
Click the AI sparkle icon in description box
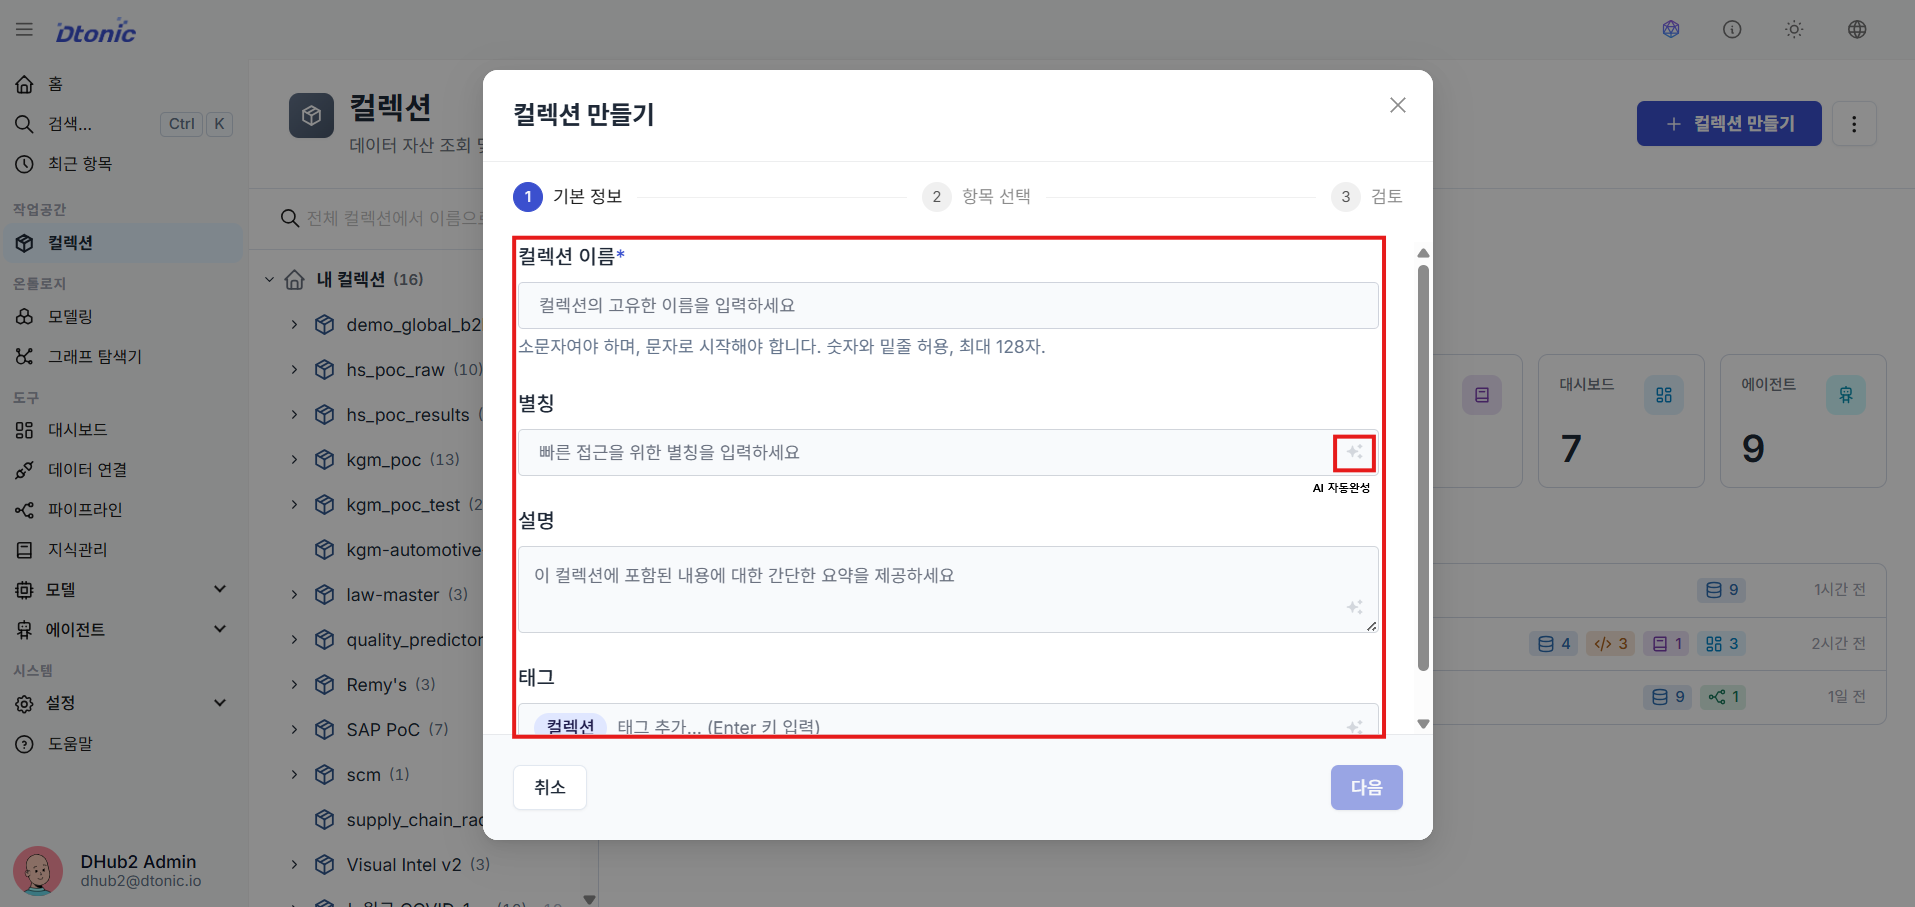[1354, 607]
